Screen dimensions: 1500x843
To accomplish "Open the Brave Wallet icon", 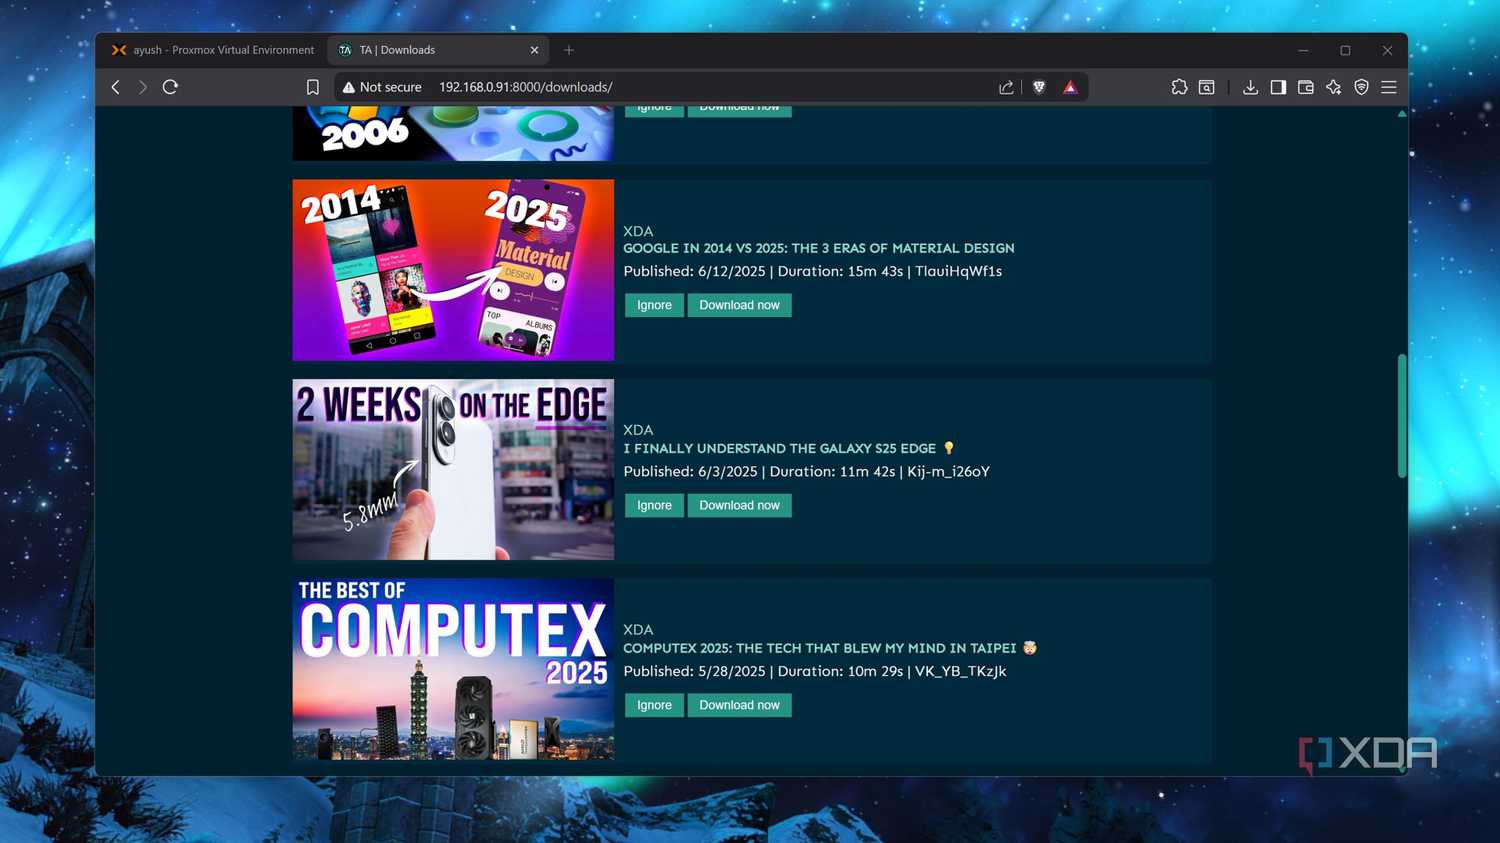I will tap(1305, 87).
